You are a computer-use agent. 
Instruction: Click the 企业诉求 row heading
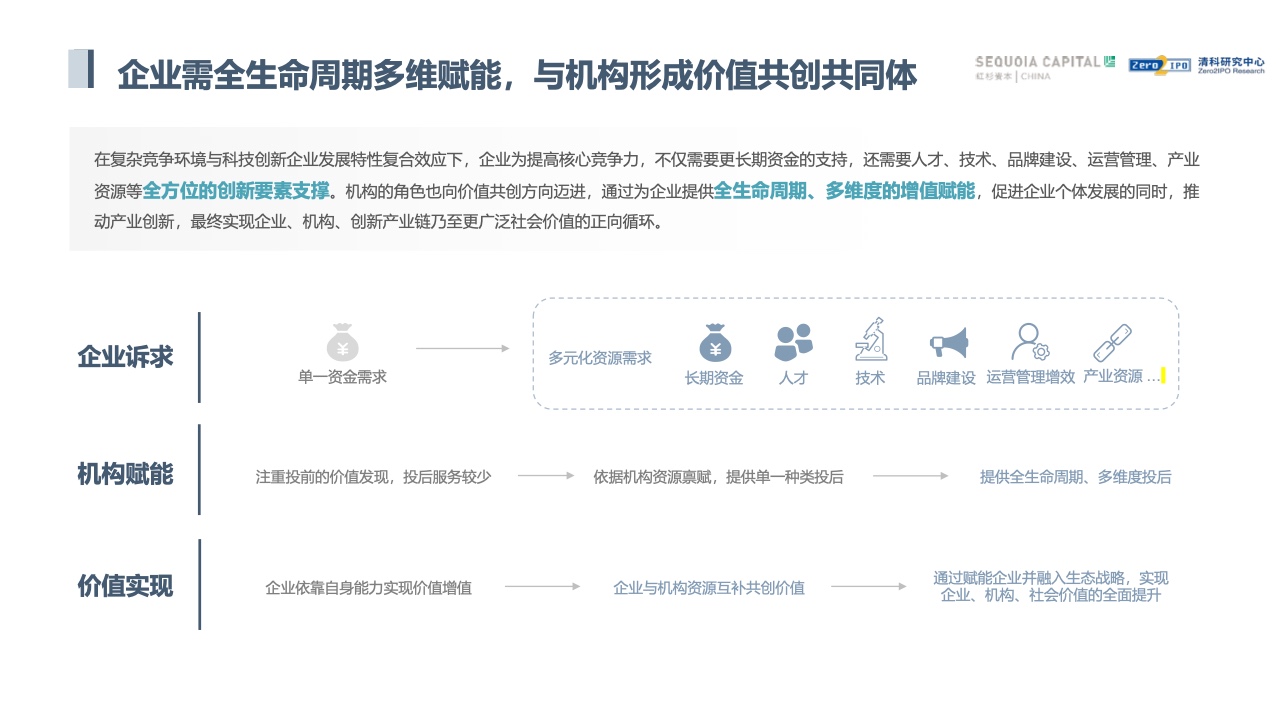click(x=125, y=357)
